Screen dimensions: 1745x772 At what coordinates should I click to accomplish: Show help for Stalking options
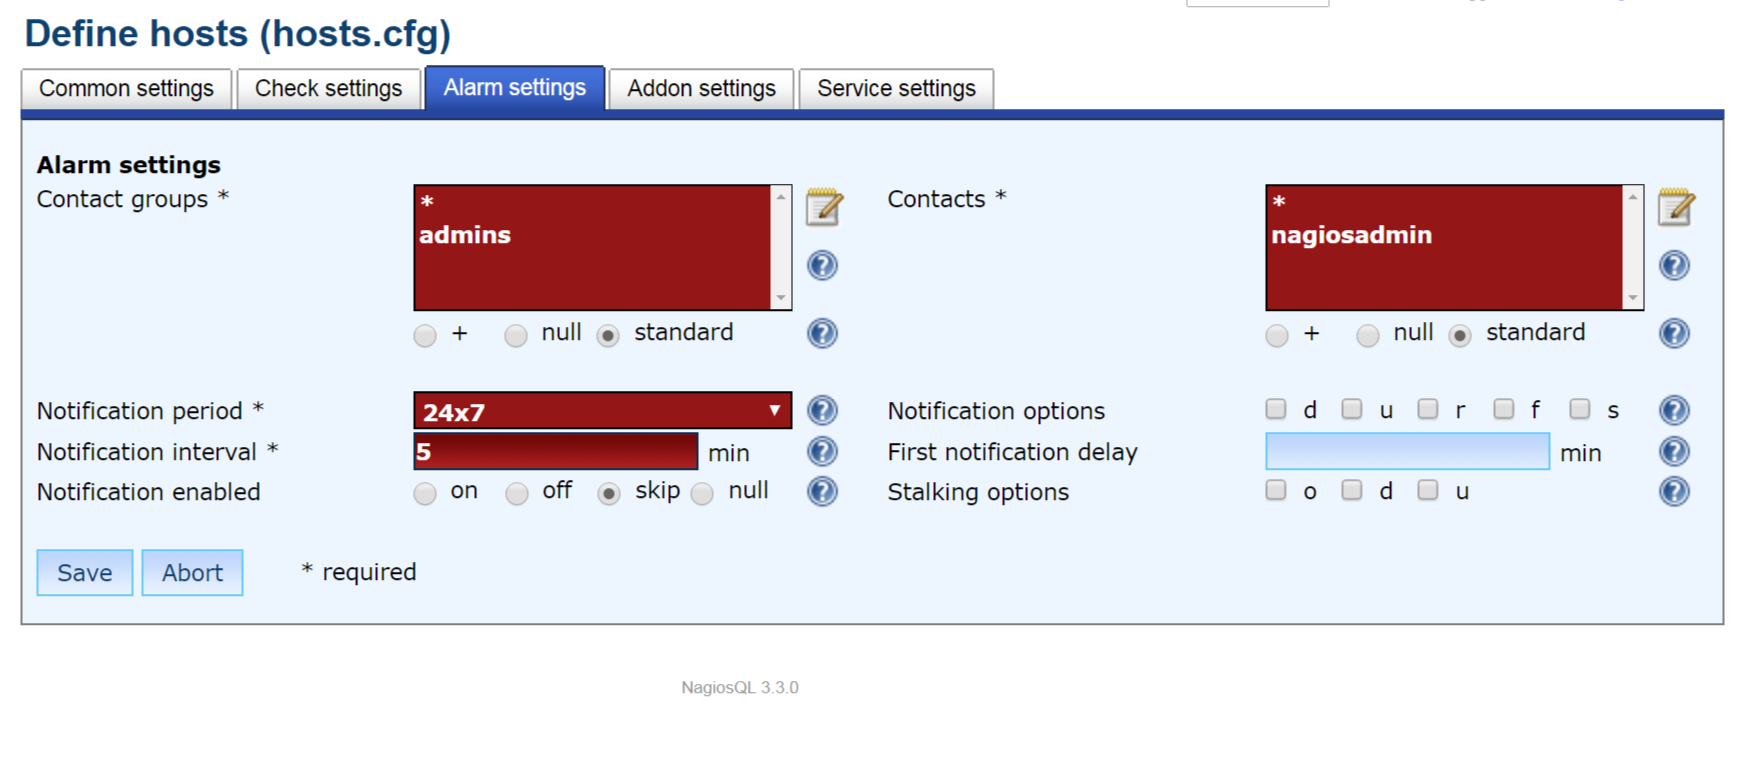coord(1673,492)
